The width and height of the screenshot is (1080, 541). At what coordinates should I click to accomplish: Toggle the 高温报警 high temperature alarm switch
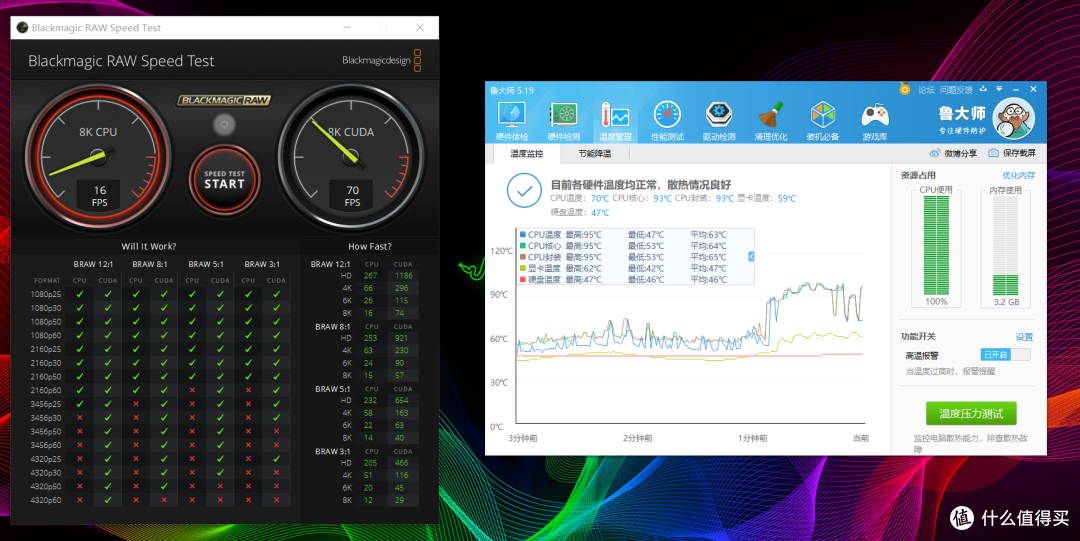[1006, 354]
